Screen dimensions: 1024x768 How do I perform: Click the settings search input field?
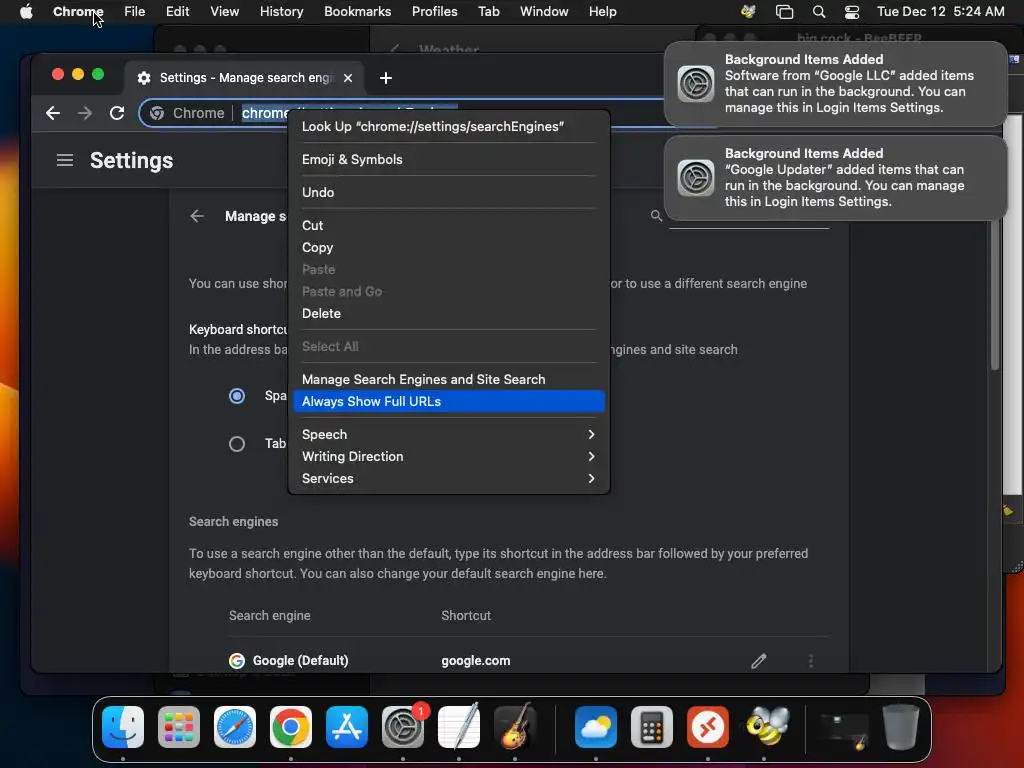pyautogui.click(x=748, y=216)
